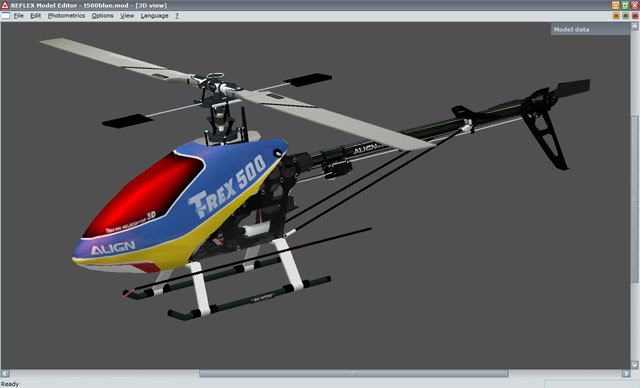
Task: Close the inner 3D view document
Action: pyautogui.click(x=635, y=16)
